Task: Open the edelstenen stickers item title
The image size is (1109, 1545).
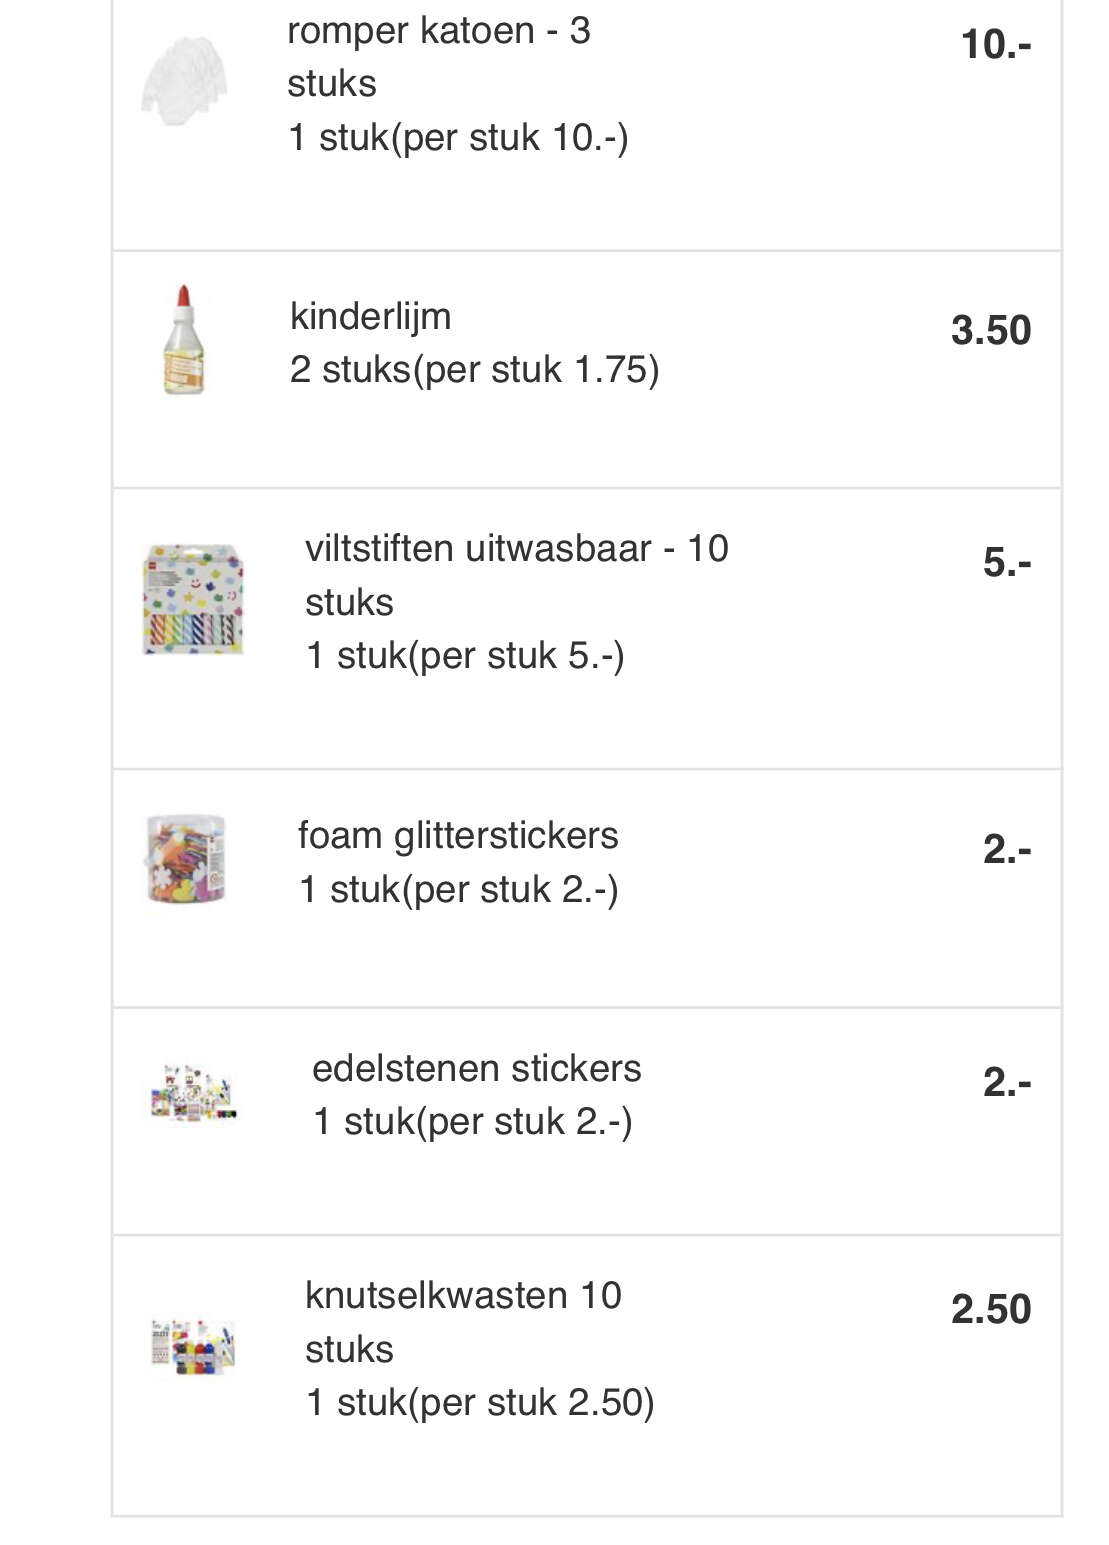Action: tap(476, 1068)
